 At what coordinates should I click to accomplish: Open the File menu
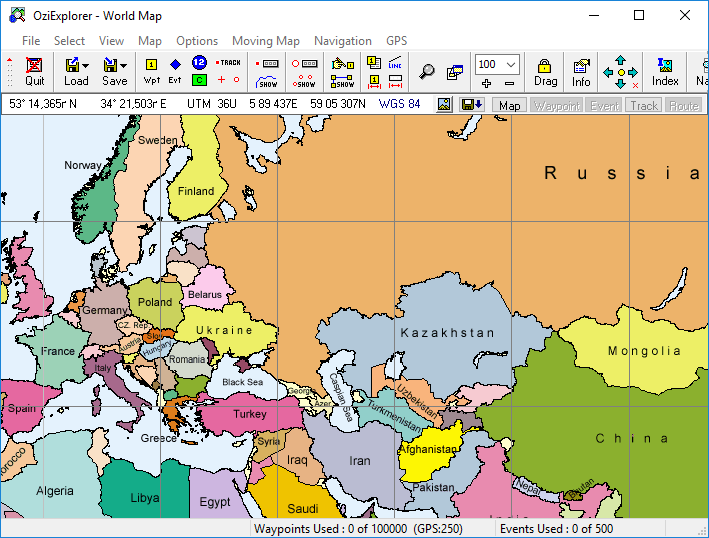click(x=31, y=41)
